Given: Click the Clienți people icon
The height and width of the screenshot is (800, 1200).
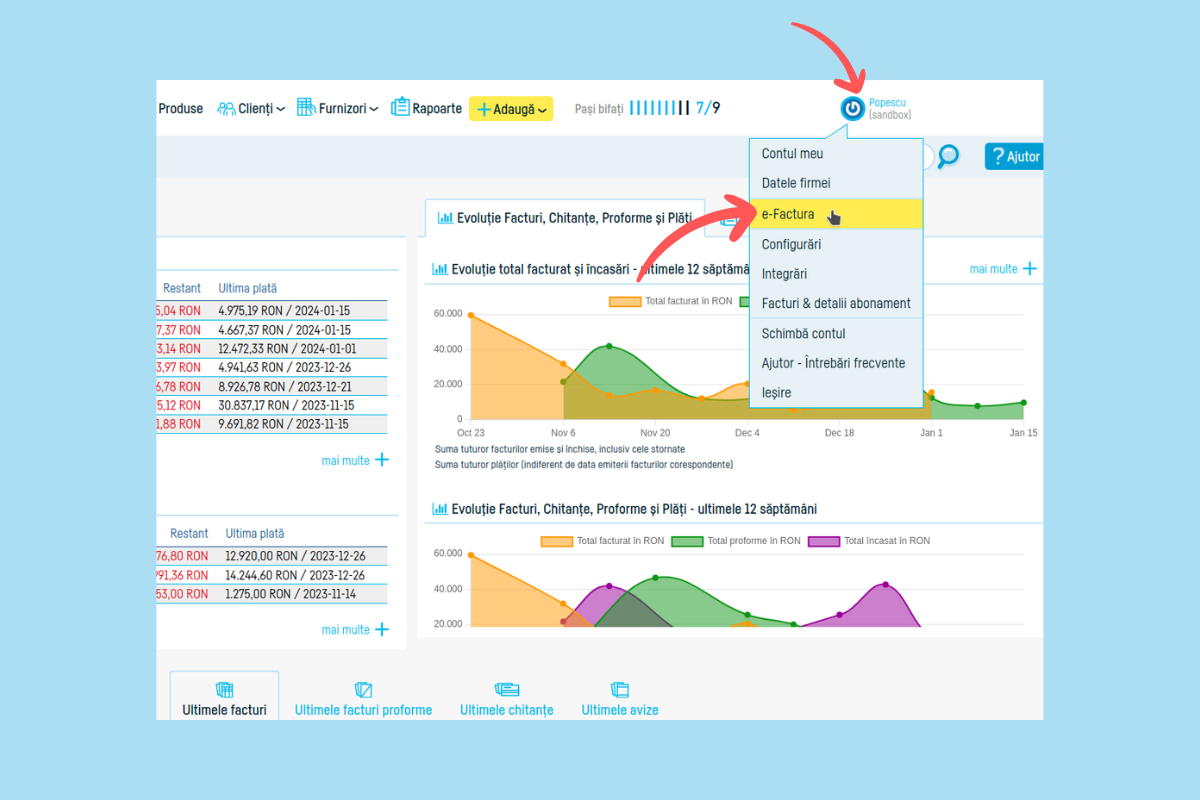Looking at the screenshot, I should point(226,108).
